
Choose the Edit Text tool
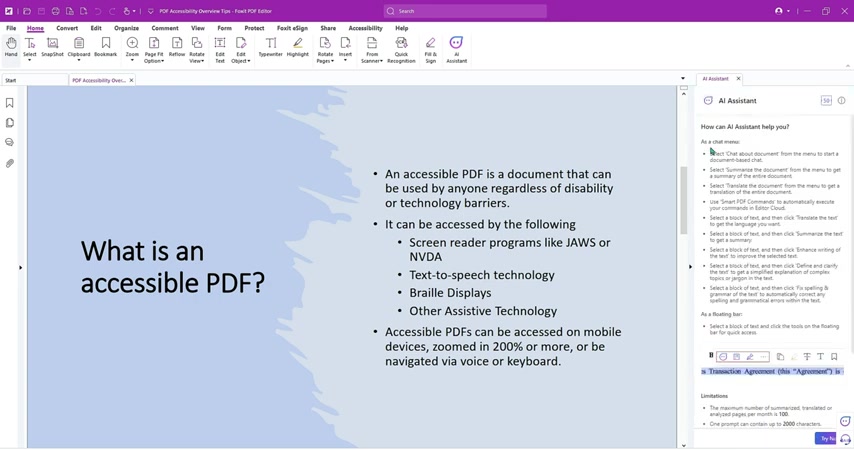pyautogui.click(x=220, y=50)
